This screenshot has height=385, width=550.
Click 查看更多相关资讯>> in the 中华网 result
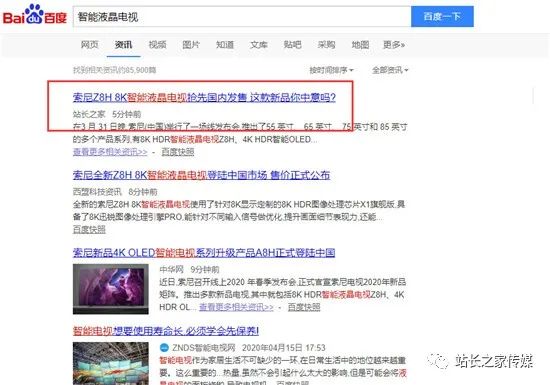click(236, 307)
